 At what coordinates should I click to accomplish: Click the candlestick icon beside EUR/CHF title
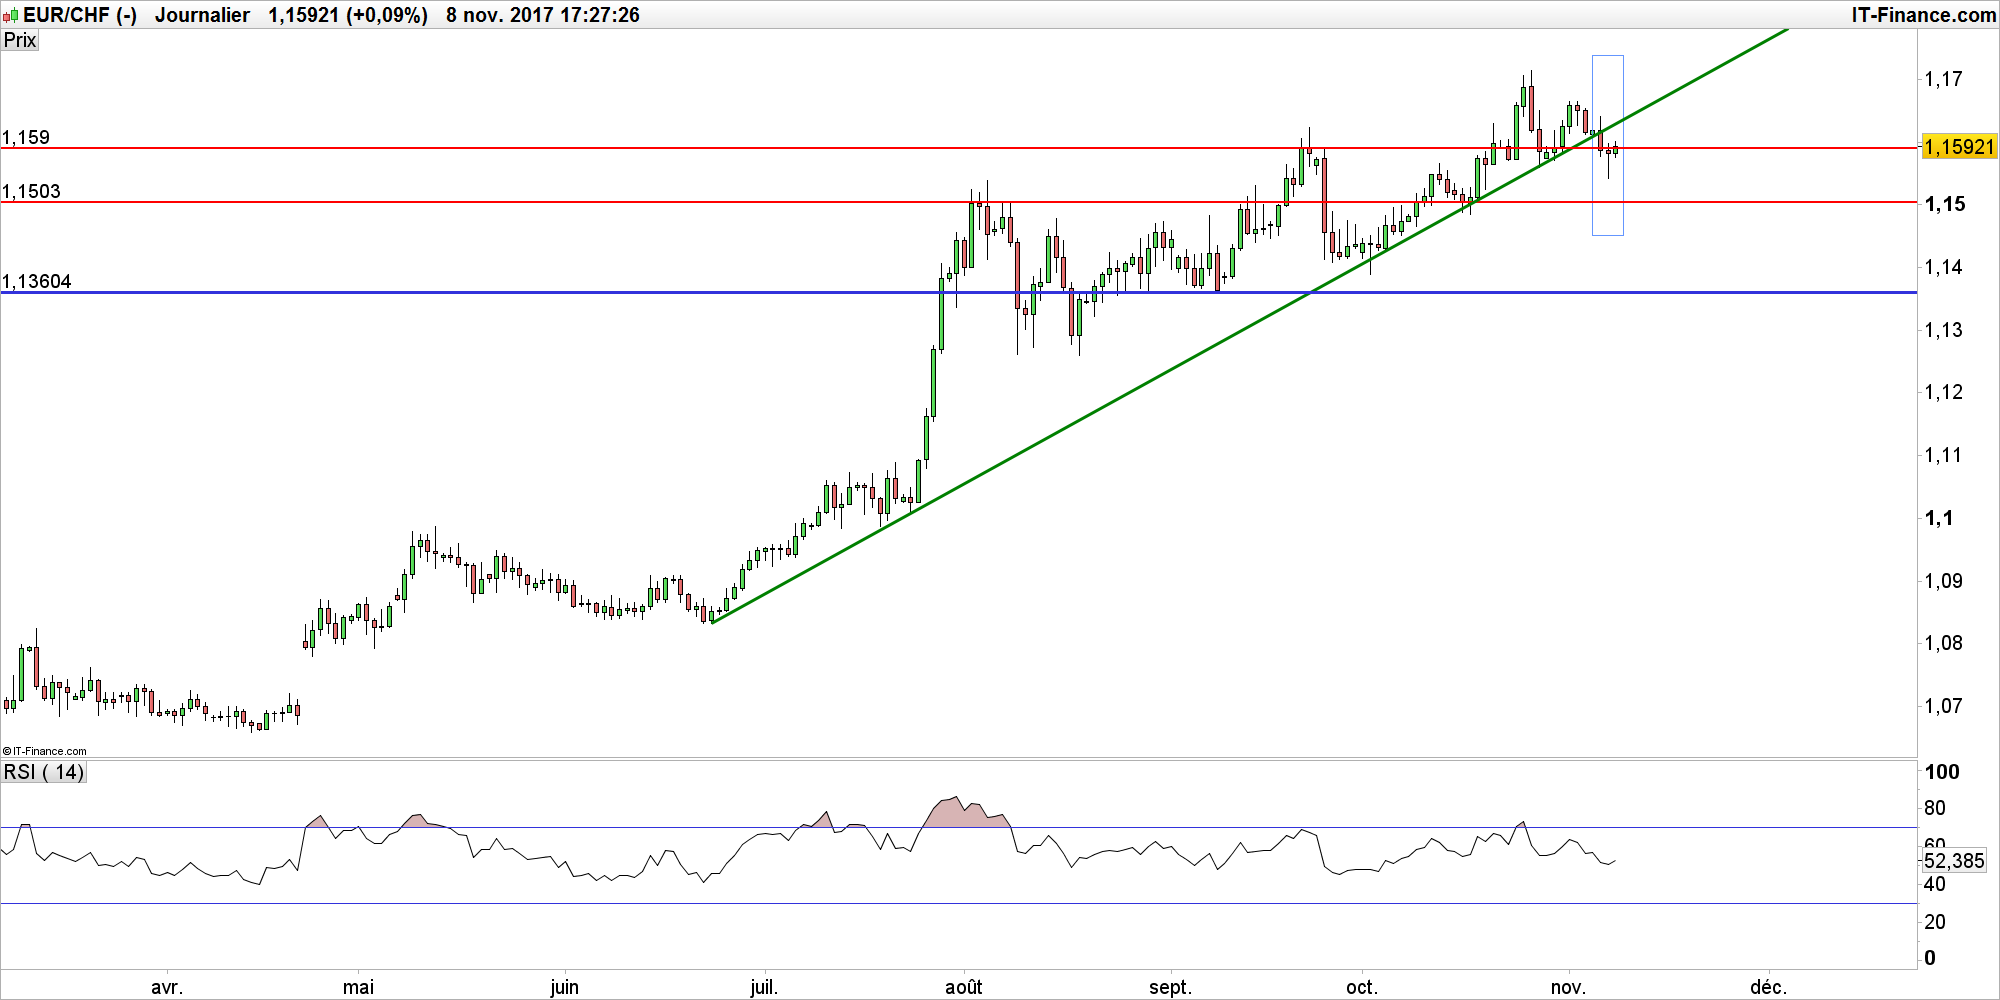pos(10,15)
